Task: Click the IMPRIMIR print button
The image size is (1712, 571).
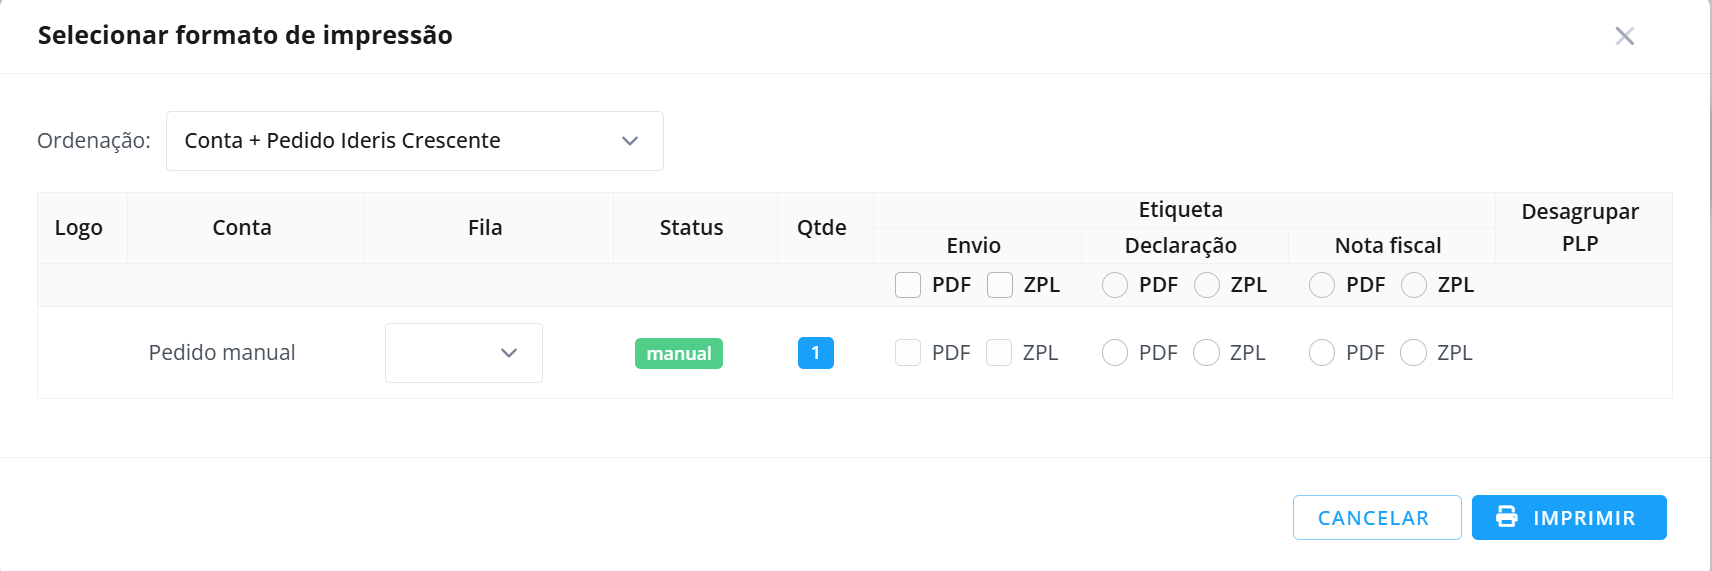Action: [x=1569, y=518]
